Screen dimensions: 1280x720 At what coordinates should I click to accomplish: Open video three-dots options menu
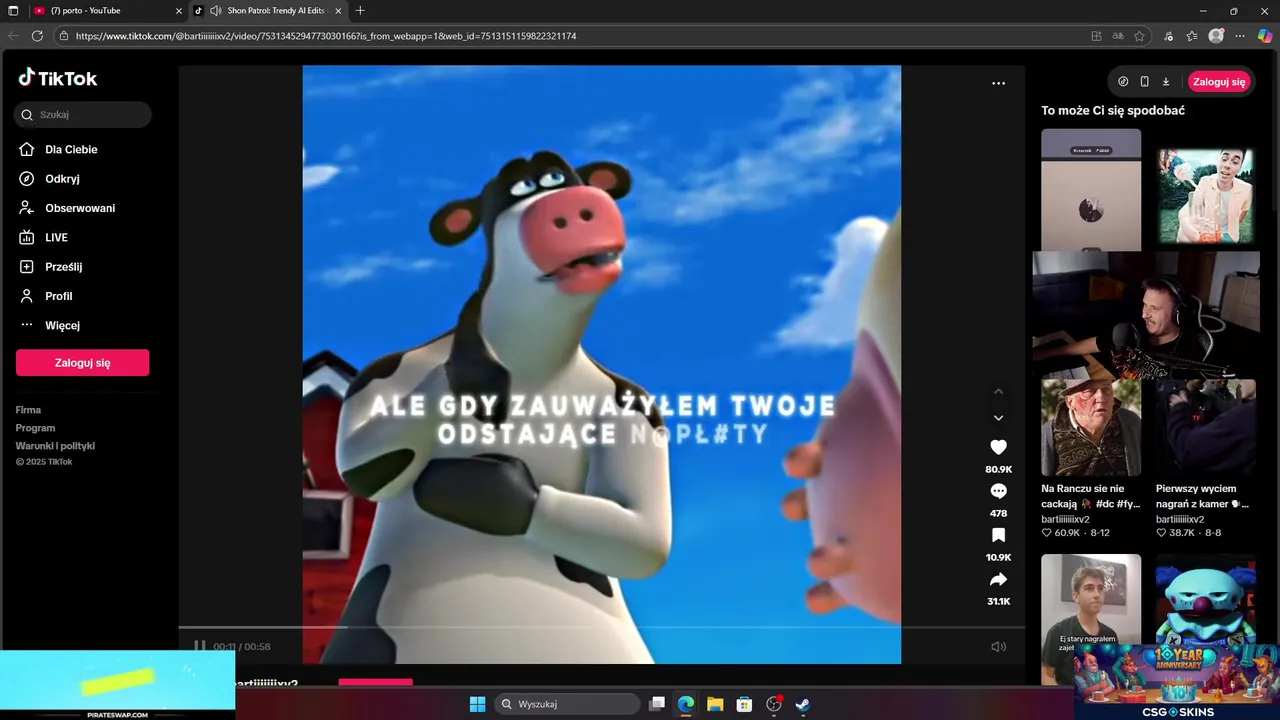point(998,83)
